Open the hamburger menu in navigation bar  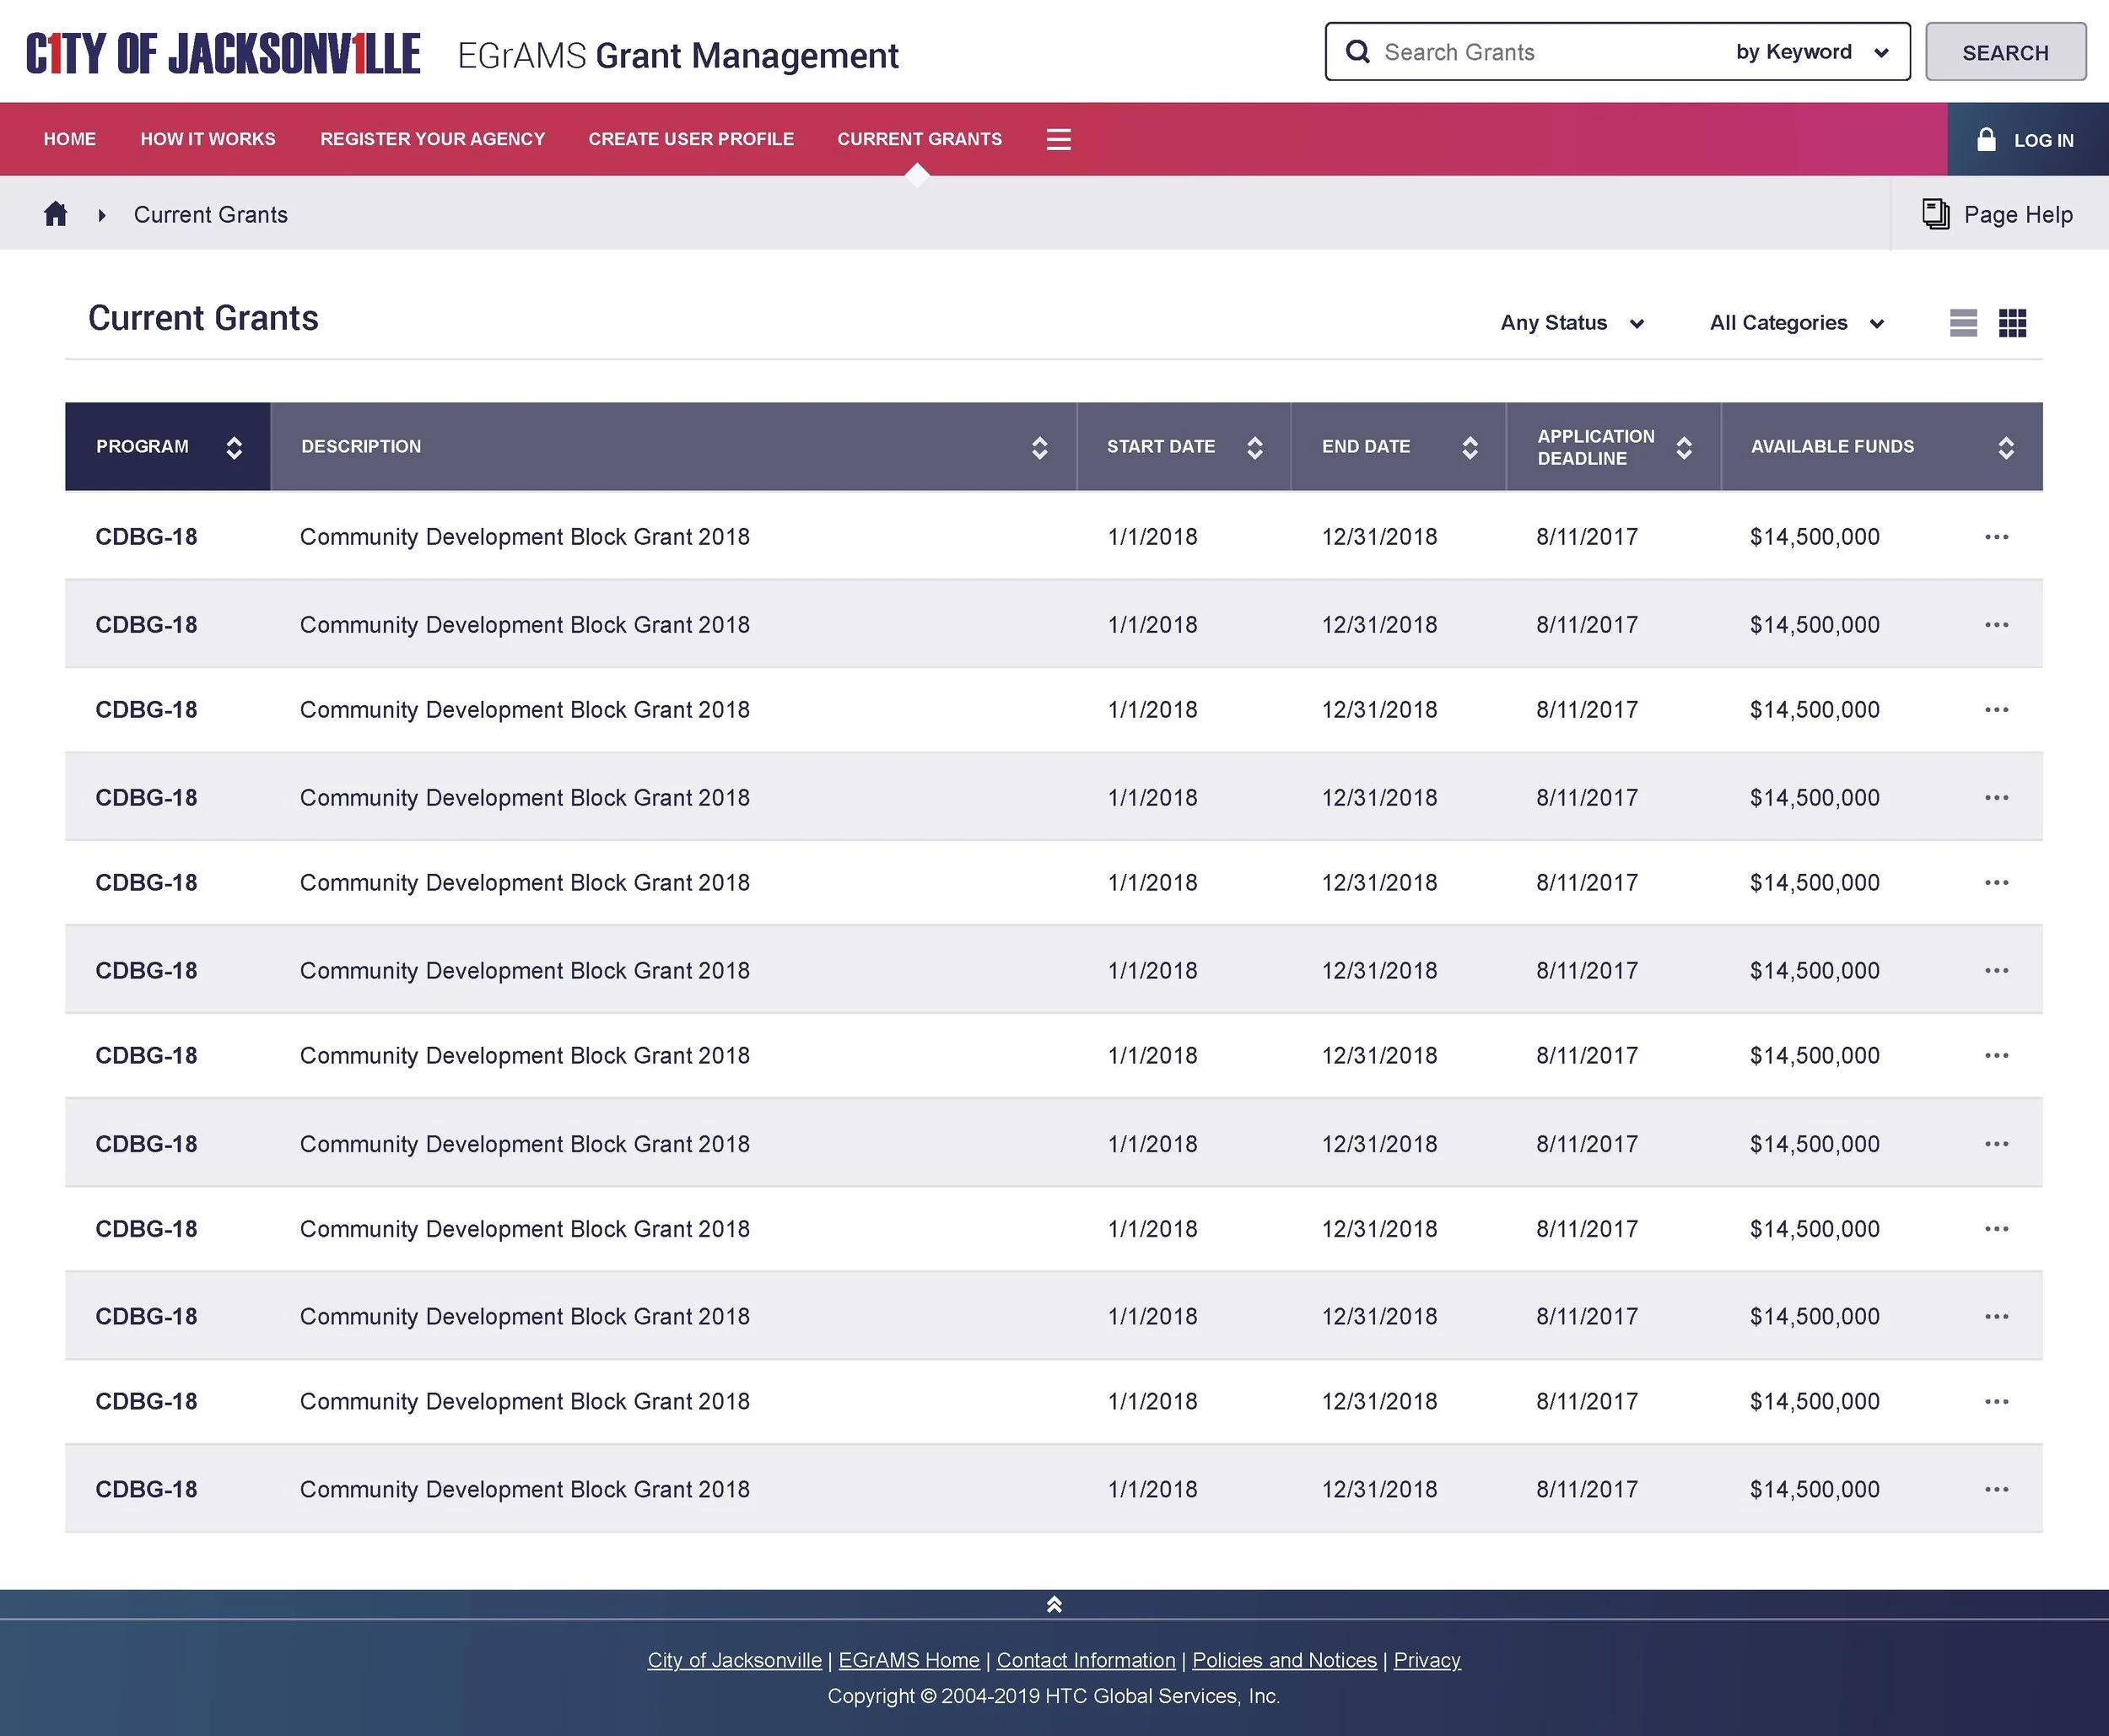[x=1058, y=139]
